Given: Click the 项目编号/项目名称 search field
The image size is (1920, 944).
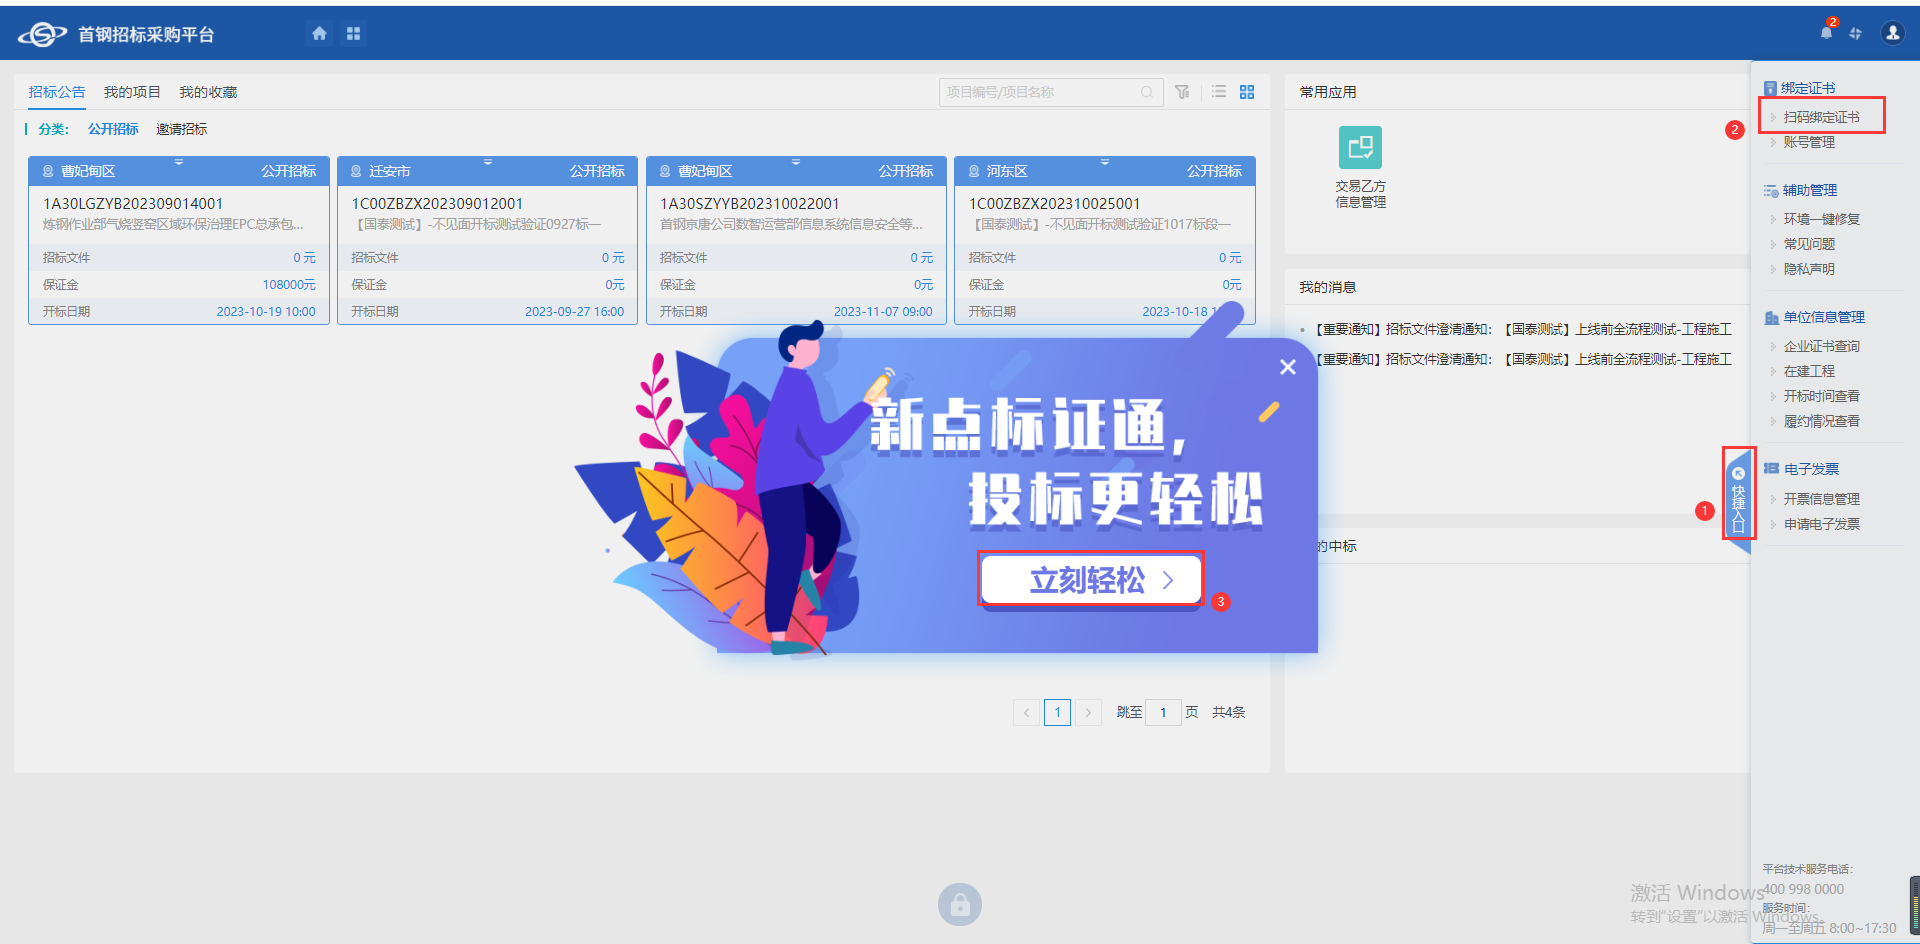Looking at the screenshot, I should [x=1040, y=92].
